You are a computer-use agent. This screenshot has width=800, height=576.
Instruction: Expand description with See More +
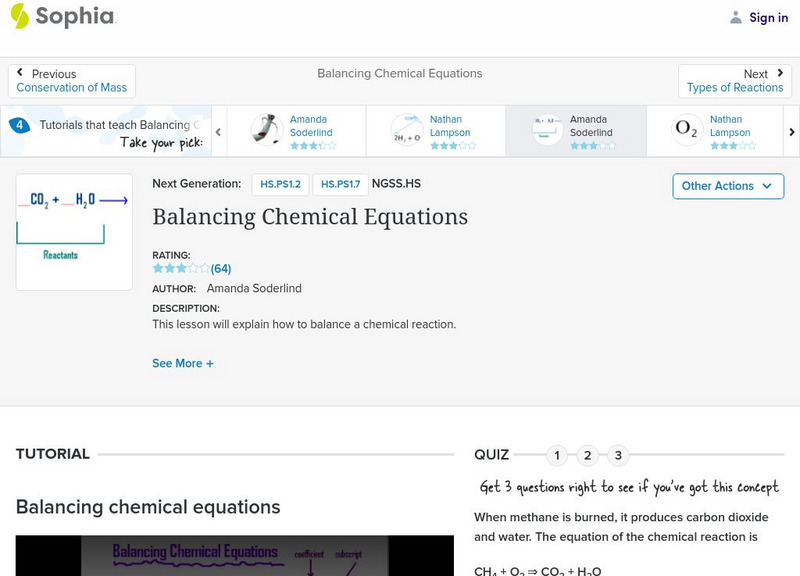(183, 364)
